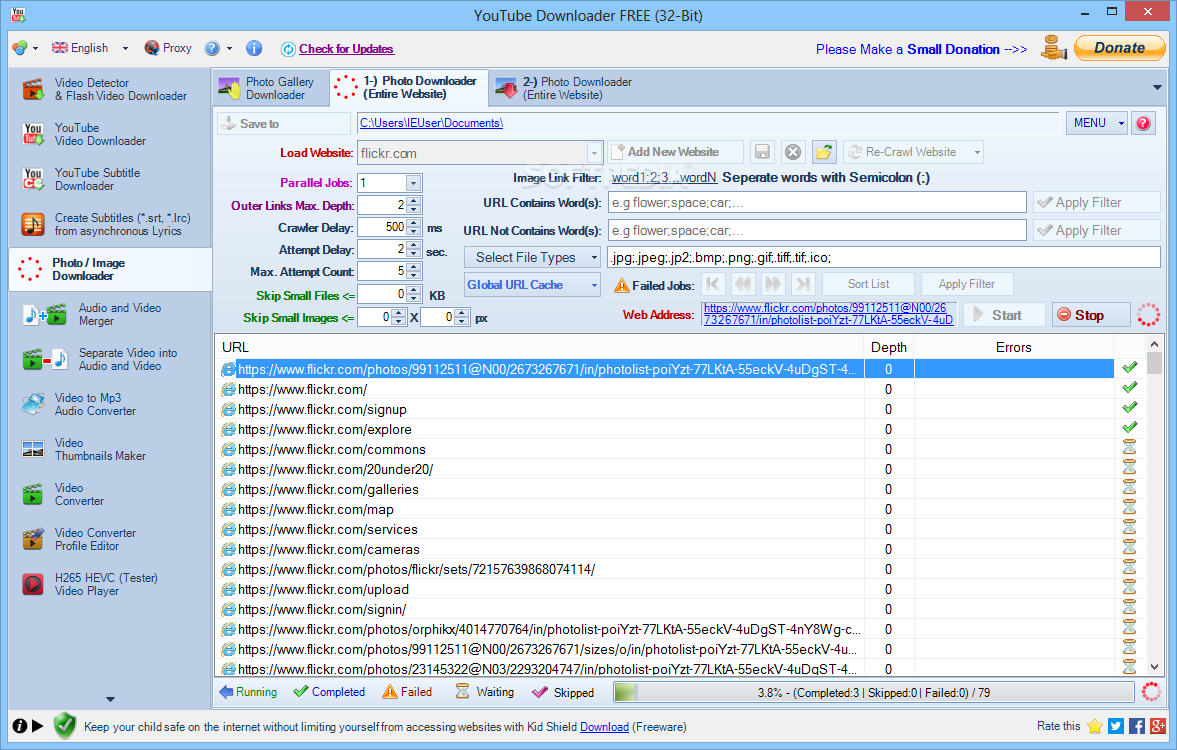Adjust the Crawler Delay stepper
1177x750 pixels.
click(414, 227)
